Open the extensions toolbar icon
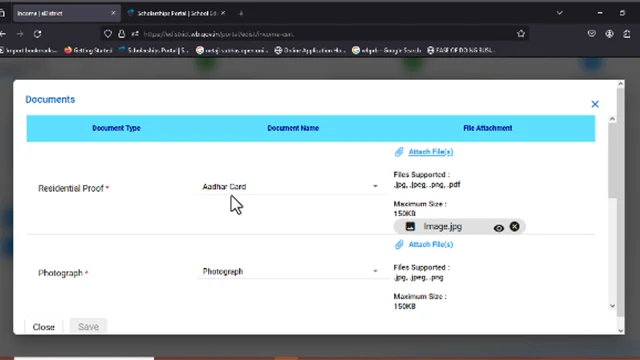Viewport: 640px width, 360px height. click(x=627, y=34)
